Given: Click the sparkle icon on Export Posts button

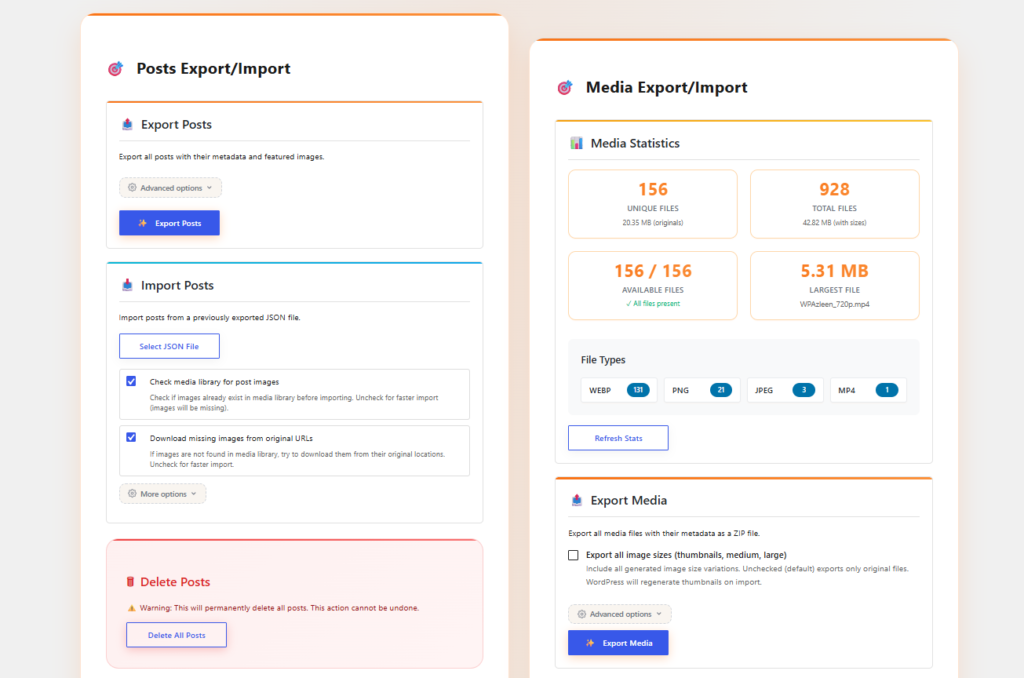Looking at the screenshot, I should pyautogui.click(x=142, y=223).
